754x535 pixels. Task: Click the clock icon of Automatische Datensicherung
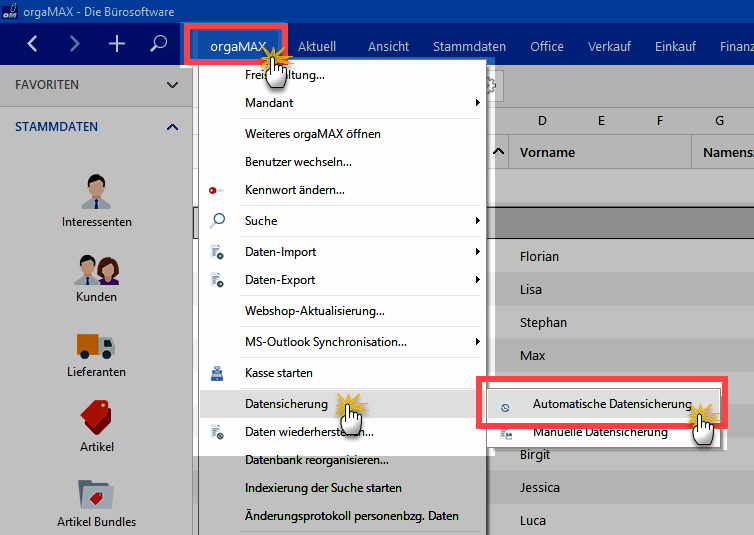[x=505, y=408]
